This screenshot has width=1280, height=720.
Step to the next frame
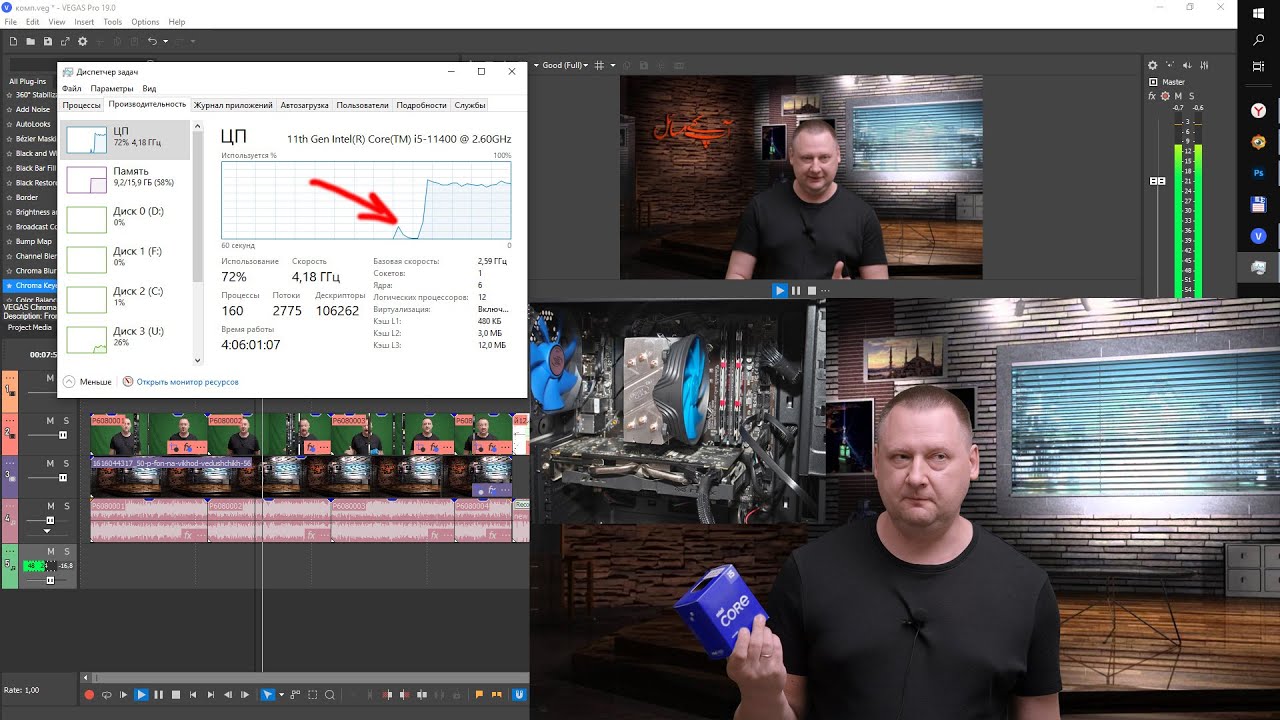point(245,694)
